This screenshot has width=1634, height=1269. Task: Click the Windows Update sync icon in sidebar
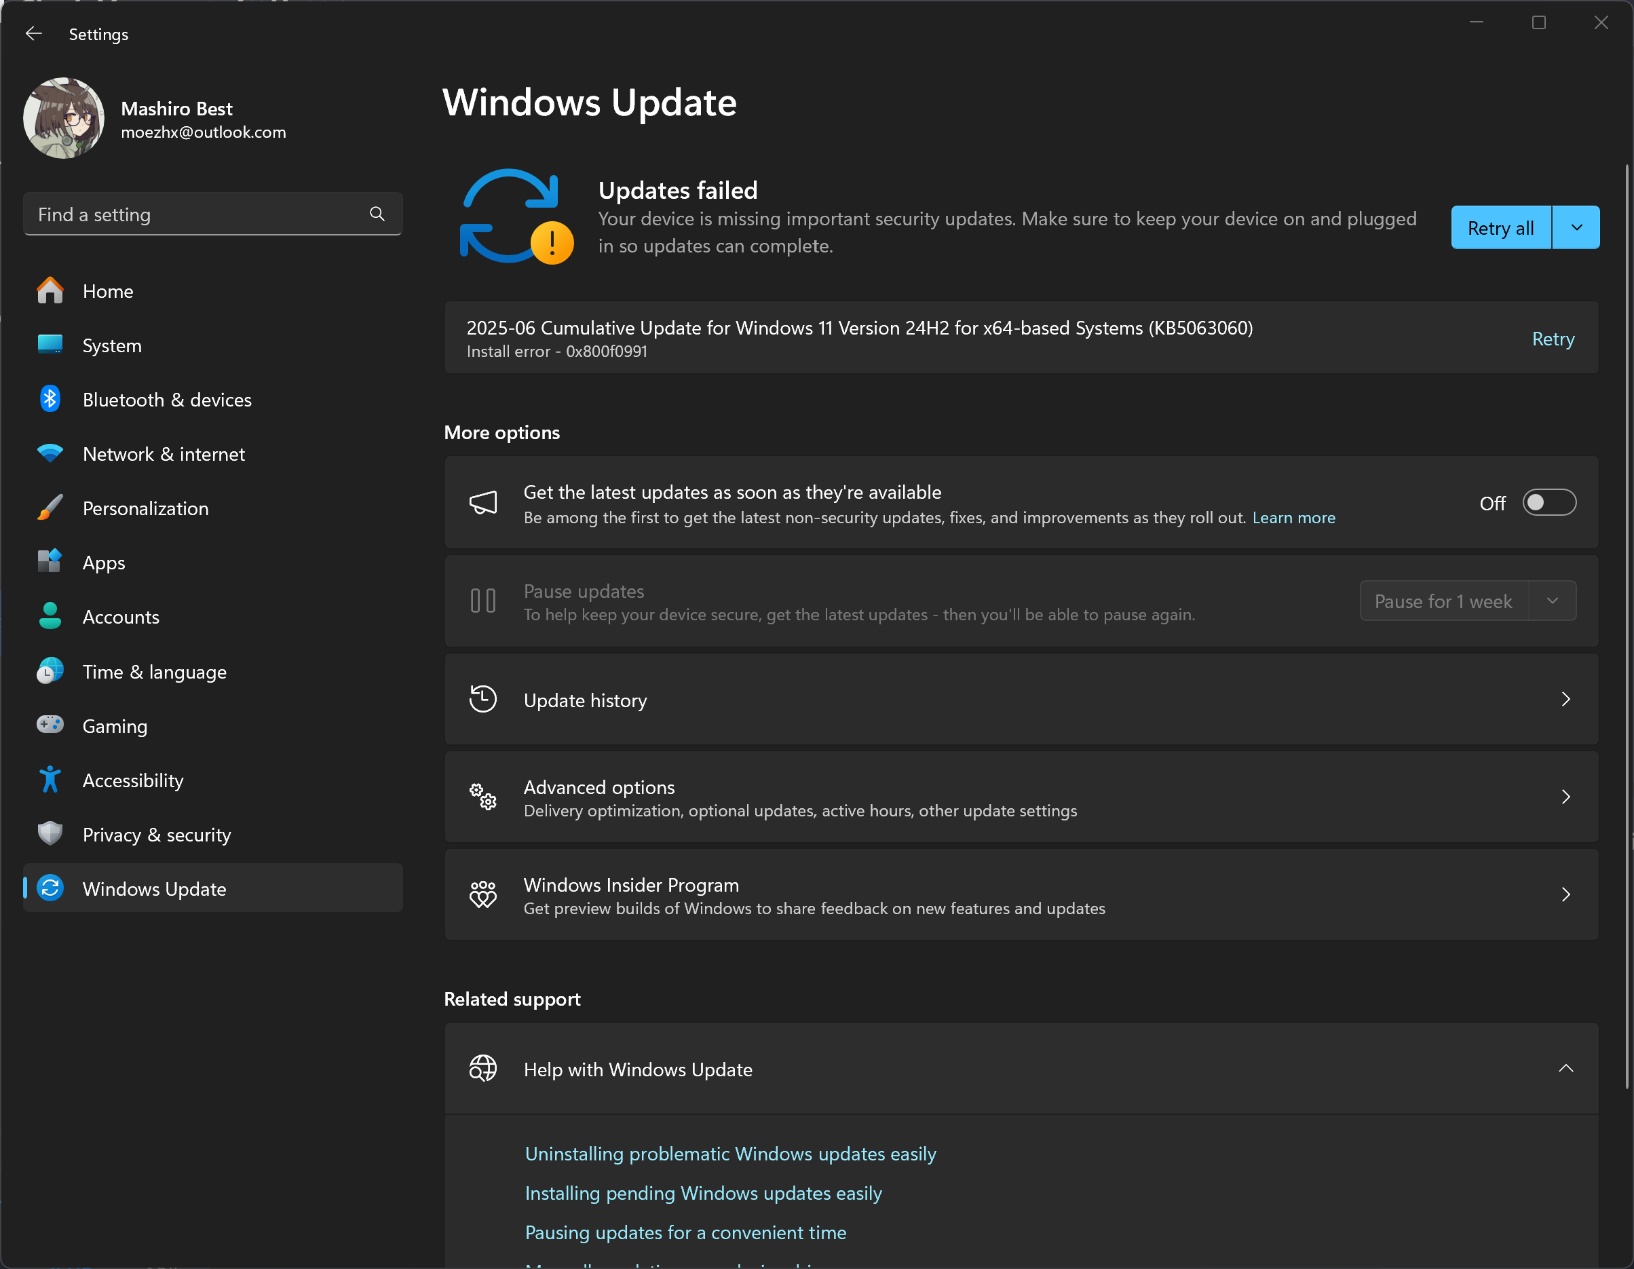(x=50, y=888)
